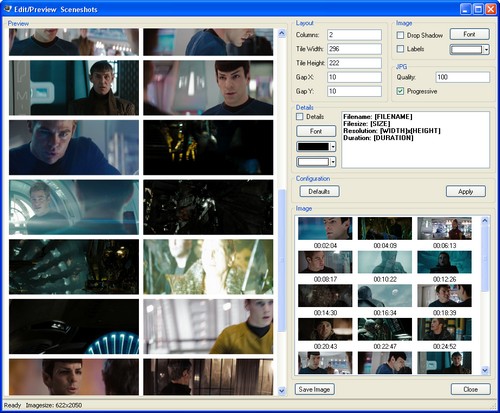Click the Tile Height input field
Image resolution: width=500 pixels, height=413 pixels.
(354, 63)
